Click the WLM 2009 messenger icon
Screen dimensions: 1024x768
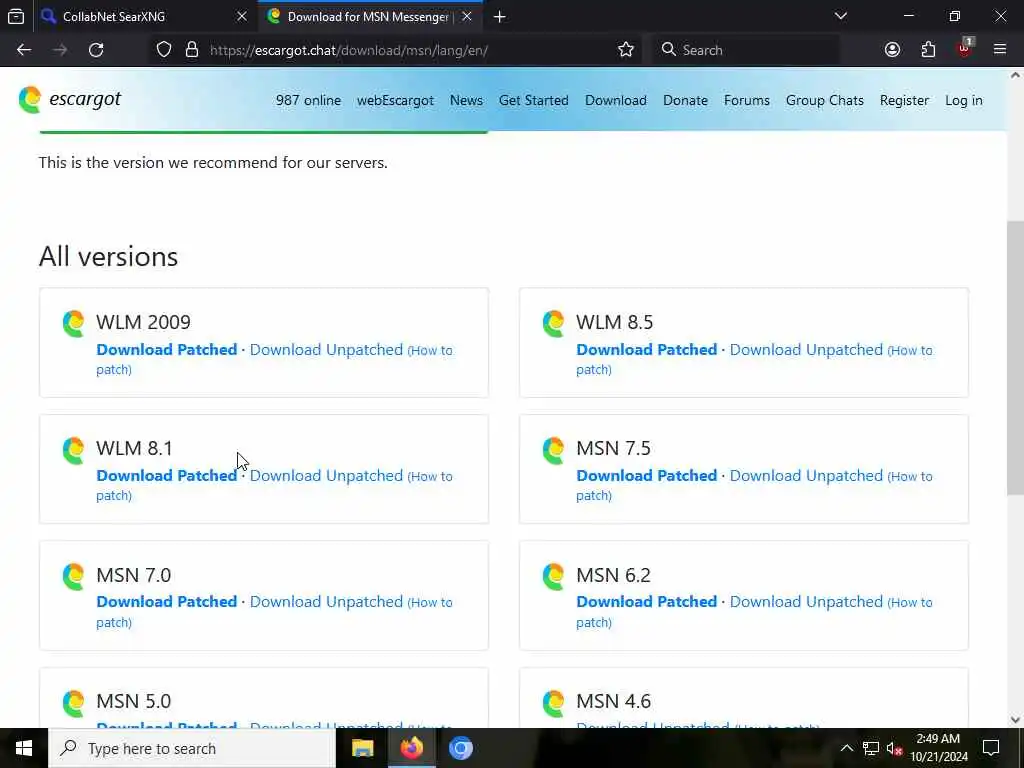[x=74, y=323]
